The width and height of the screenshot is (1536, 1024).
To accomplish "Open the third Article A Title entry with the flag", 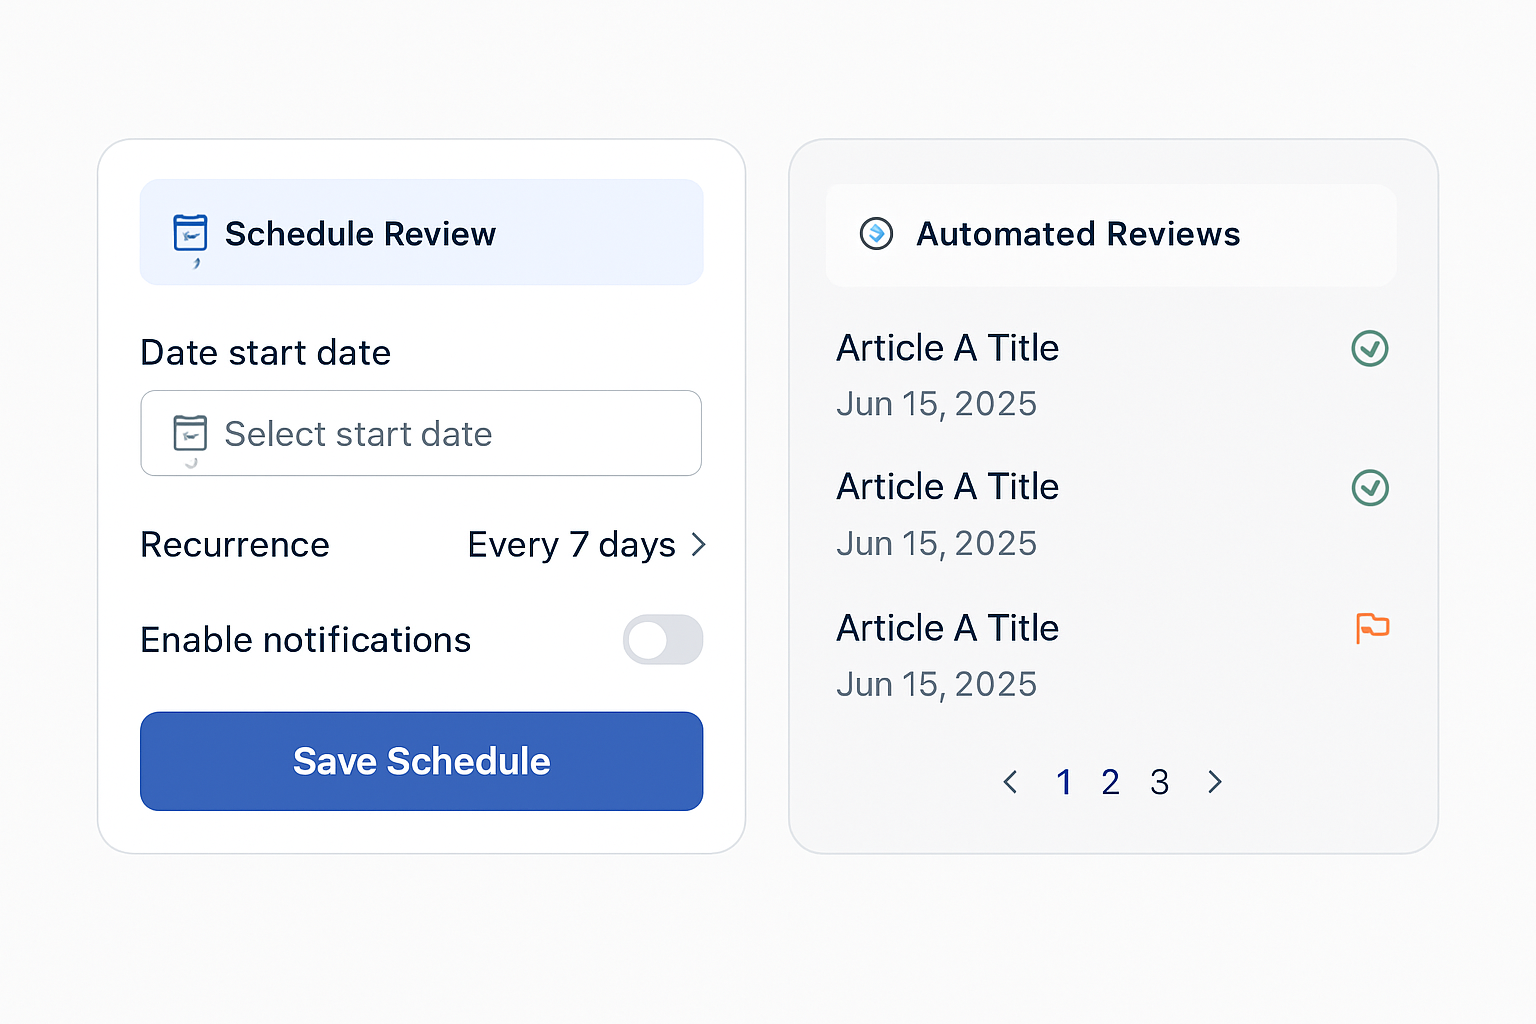I will click(x=947, y=628).
